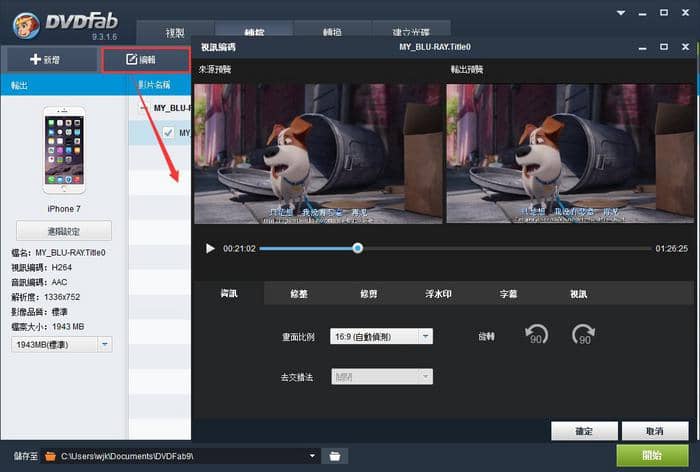Open the 編輯 edit button
The width and height of the screenshot is (700, 472).
[x=146, y=60]
